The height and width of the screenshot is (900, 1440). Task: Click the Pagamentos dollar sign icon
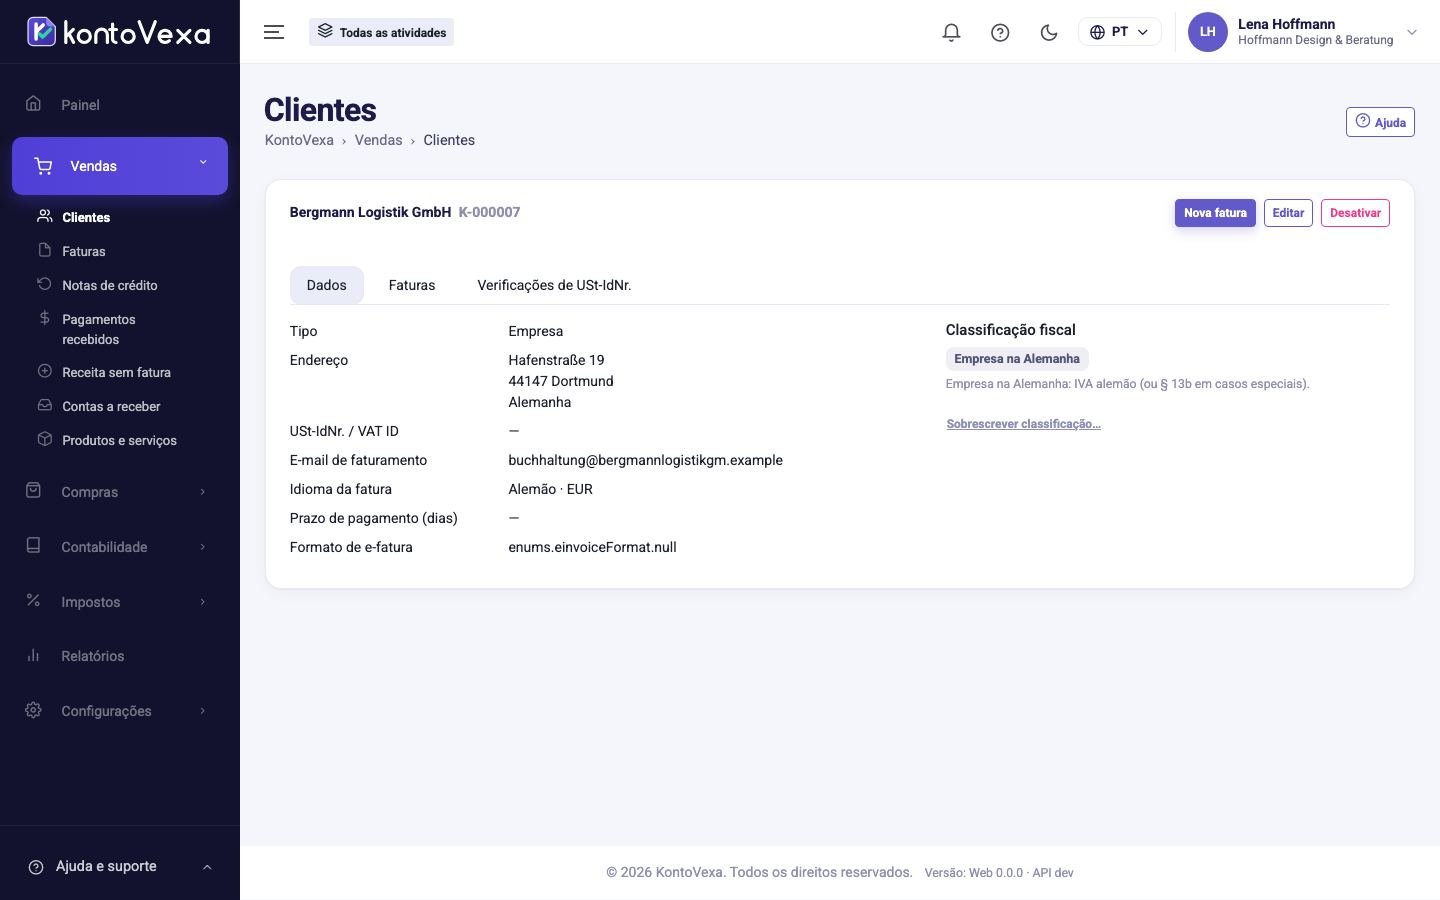[x=44, y=318]
